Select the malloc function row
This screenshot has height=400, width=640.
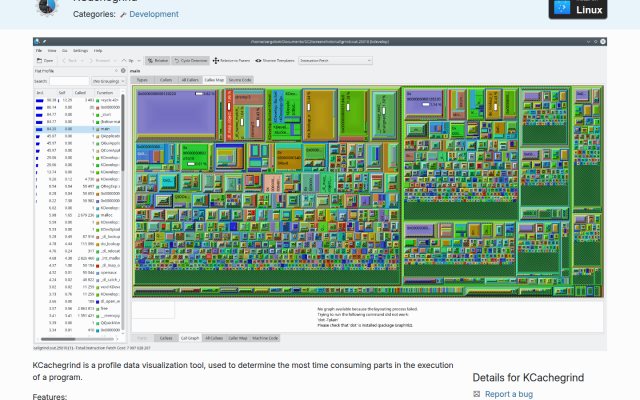(77, 215)
